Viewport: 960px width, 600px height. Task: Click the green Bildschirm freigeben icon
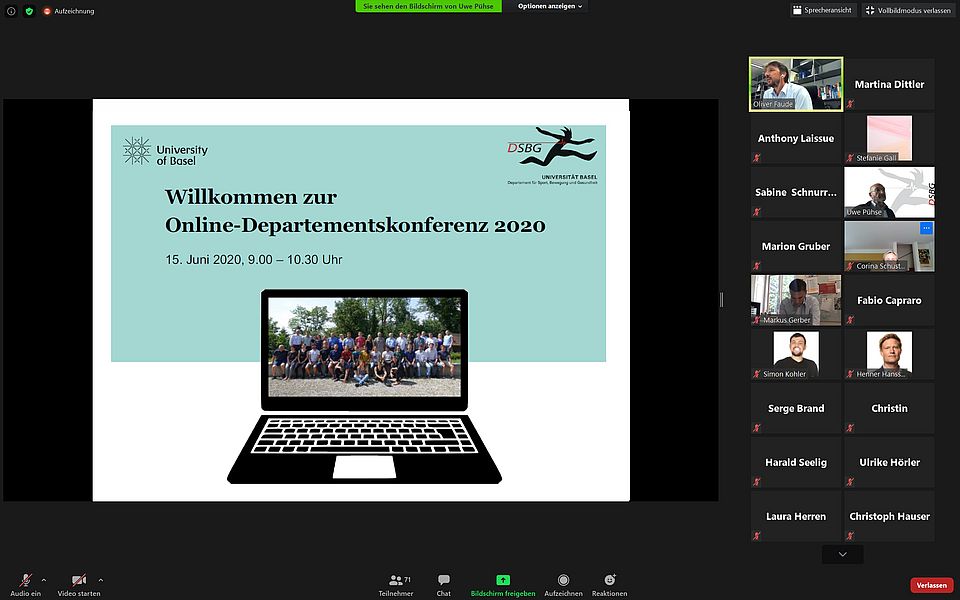[503, 580]
